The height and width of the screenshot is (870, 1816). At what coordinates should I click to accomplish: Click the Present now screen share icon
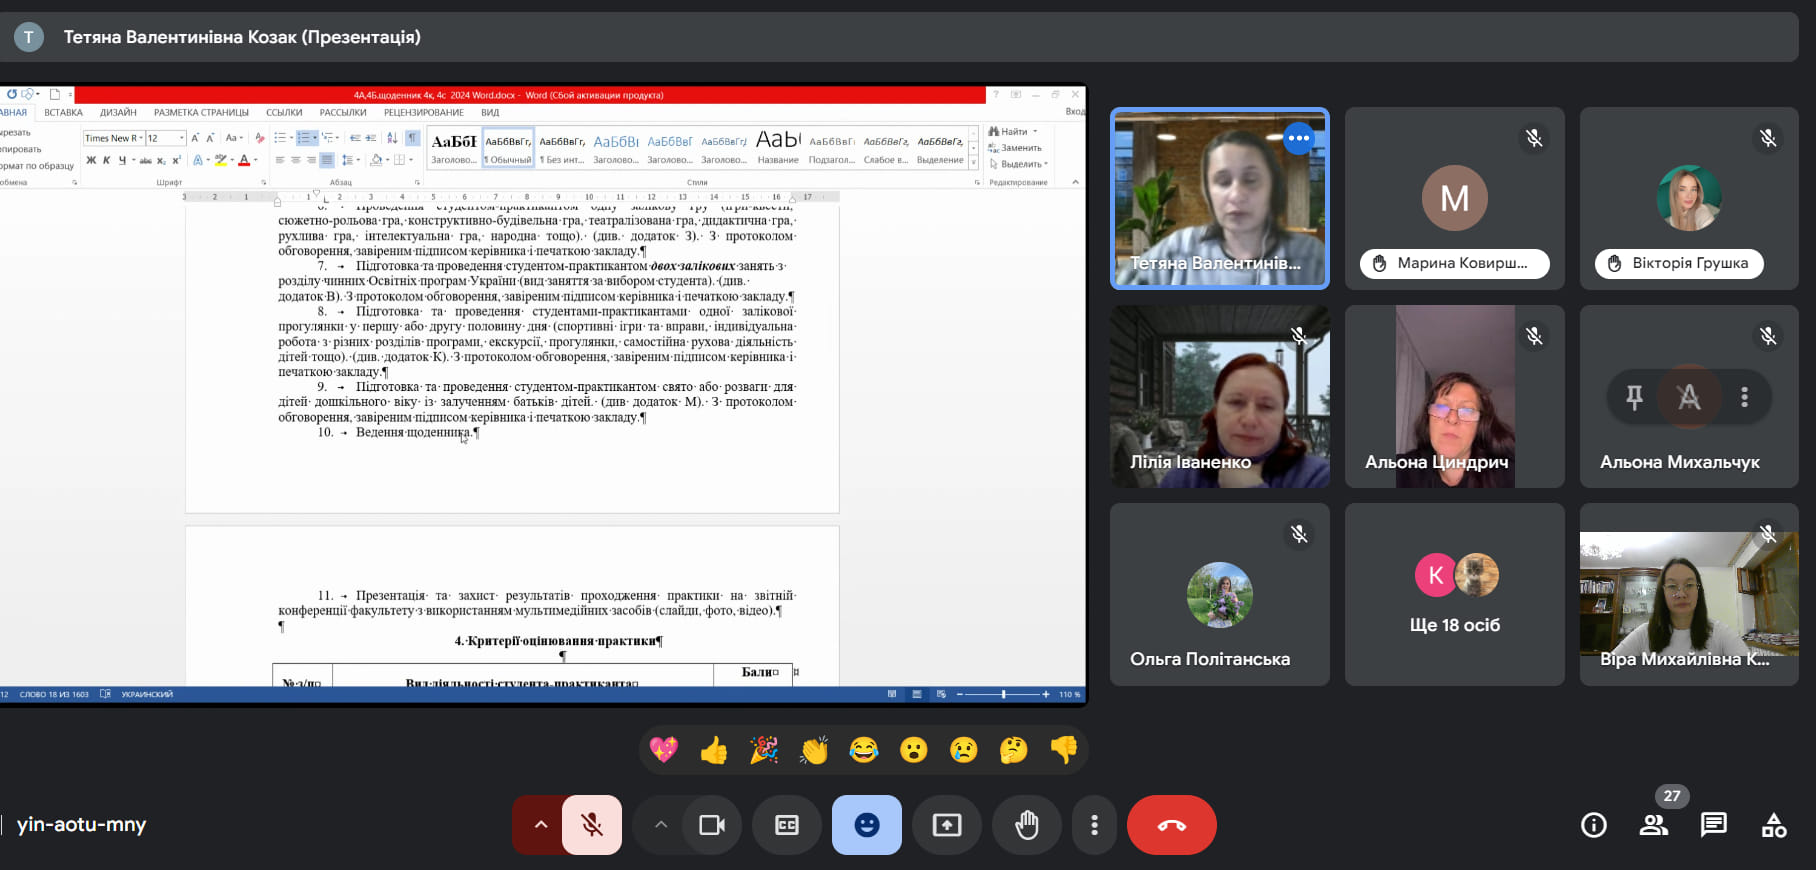pyautogui.click(x=947, y=825)
